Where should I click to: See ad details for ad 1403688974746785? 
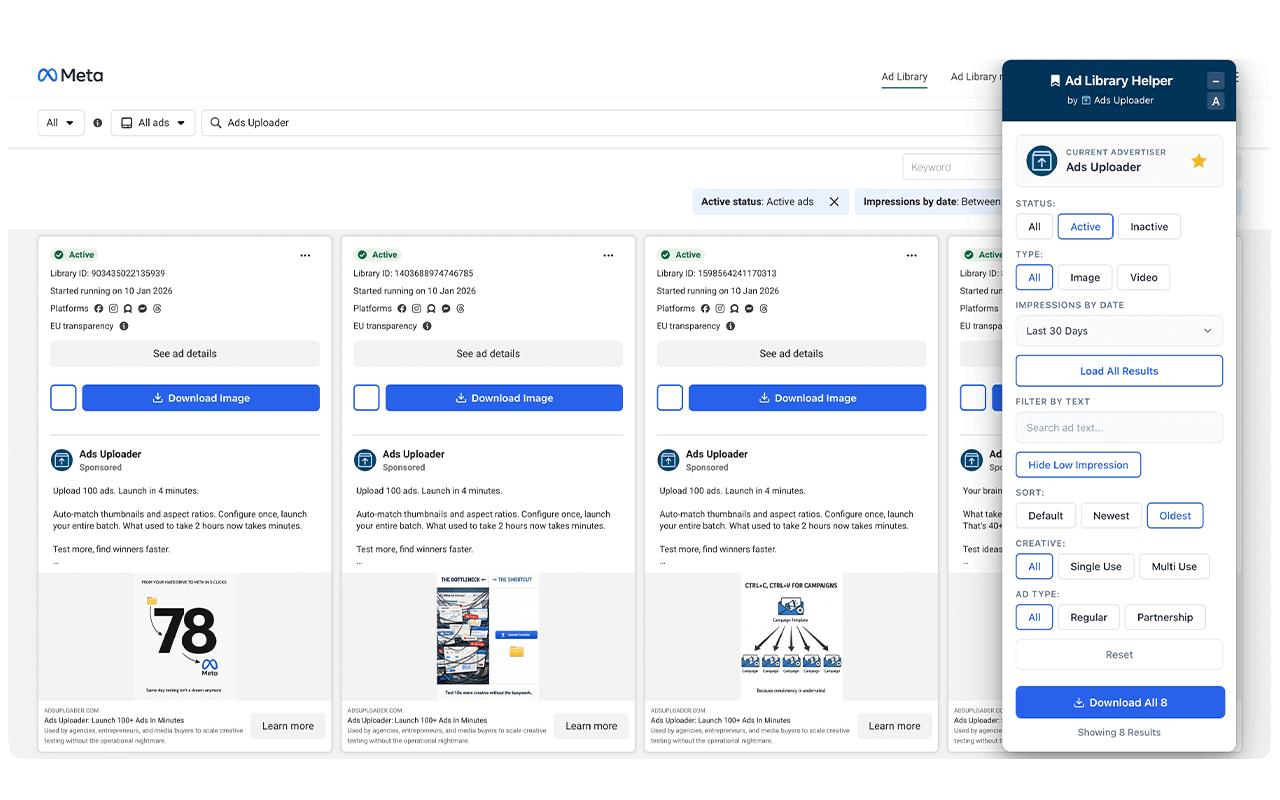click(x=488, y=354)
